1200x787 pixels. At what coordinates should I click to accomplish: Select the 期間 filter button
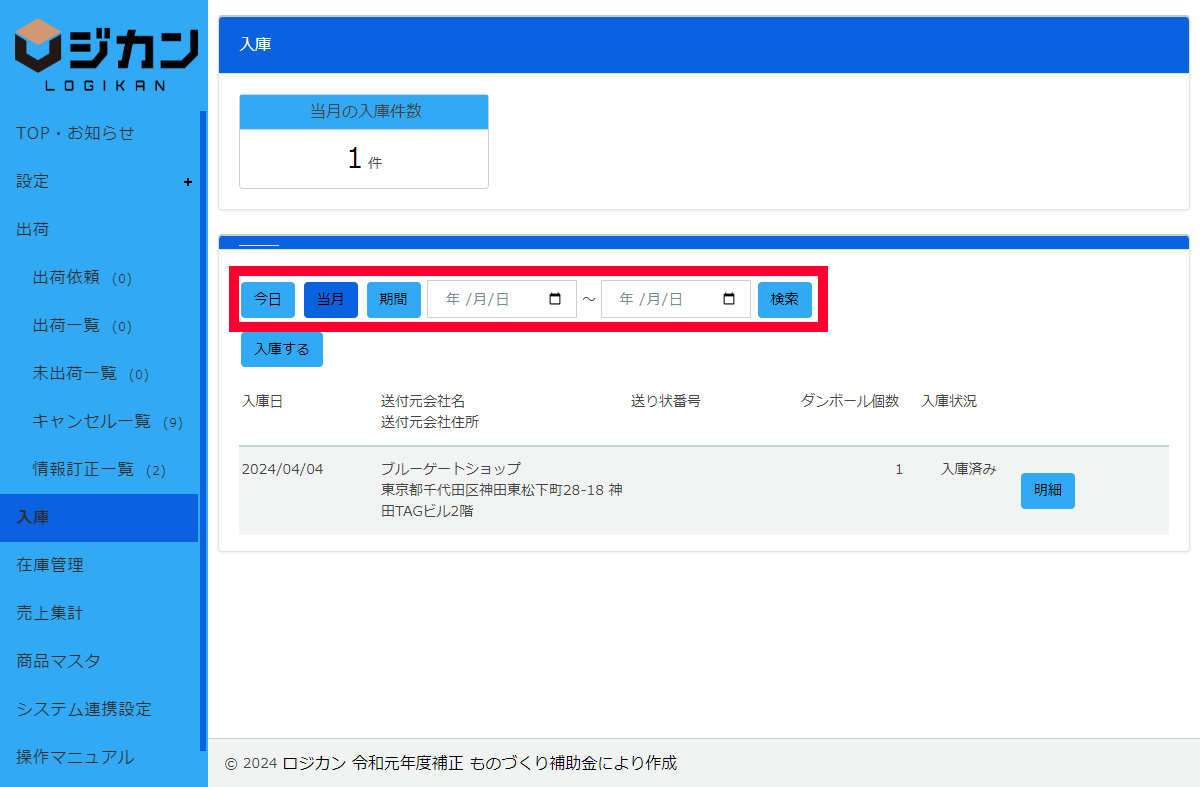point(393,299)
